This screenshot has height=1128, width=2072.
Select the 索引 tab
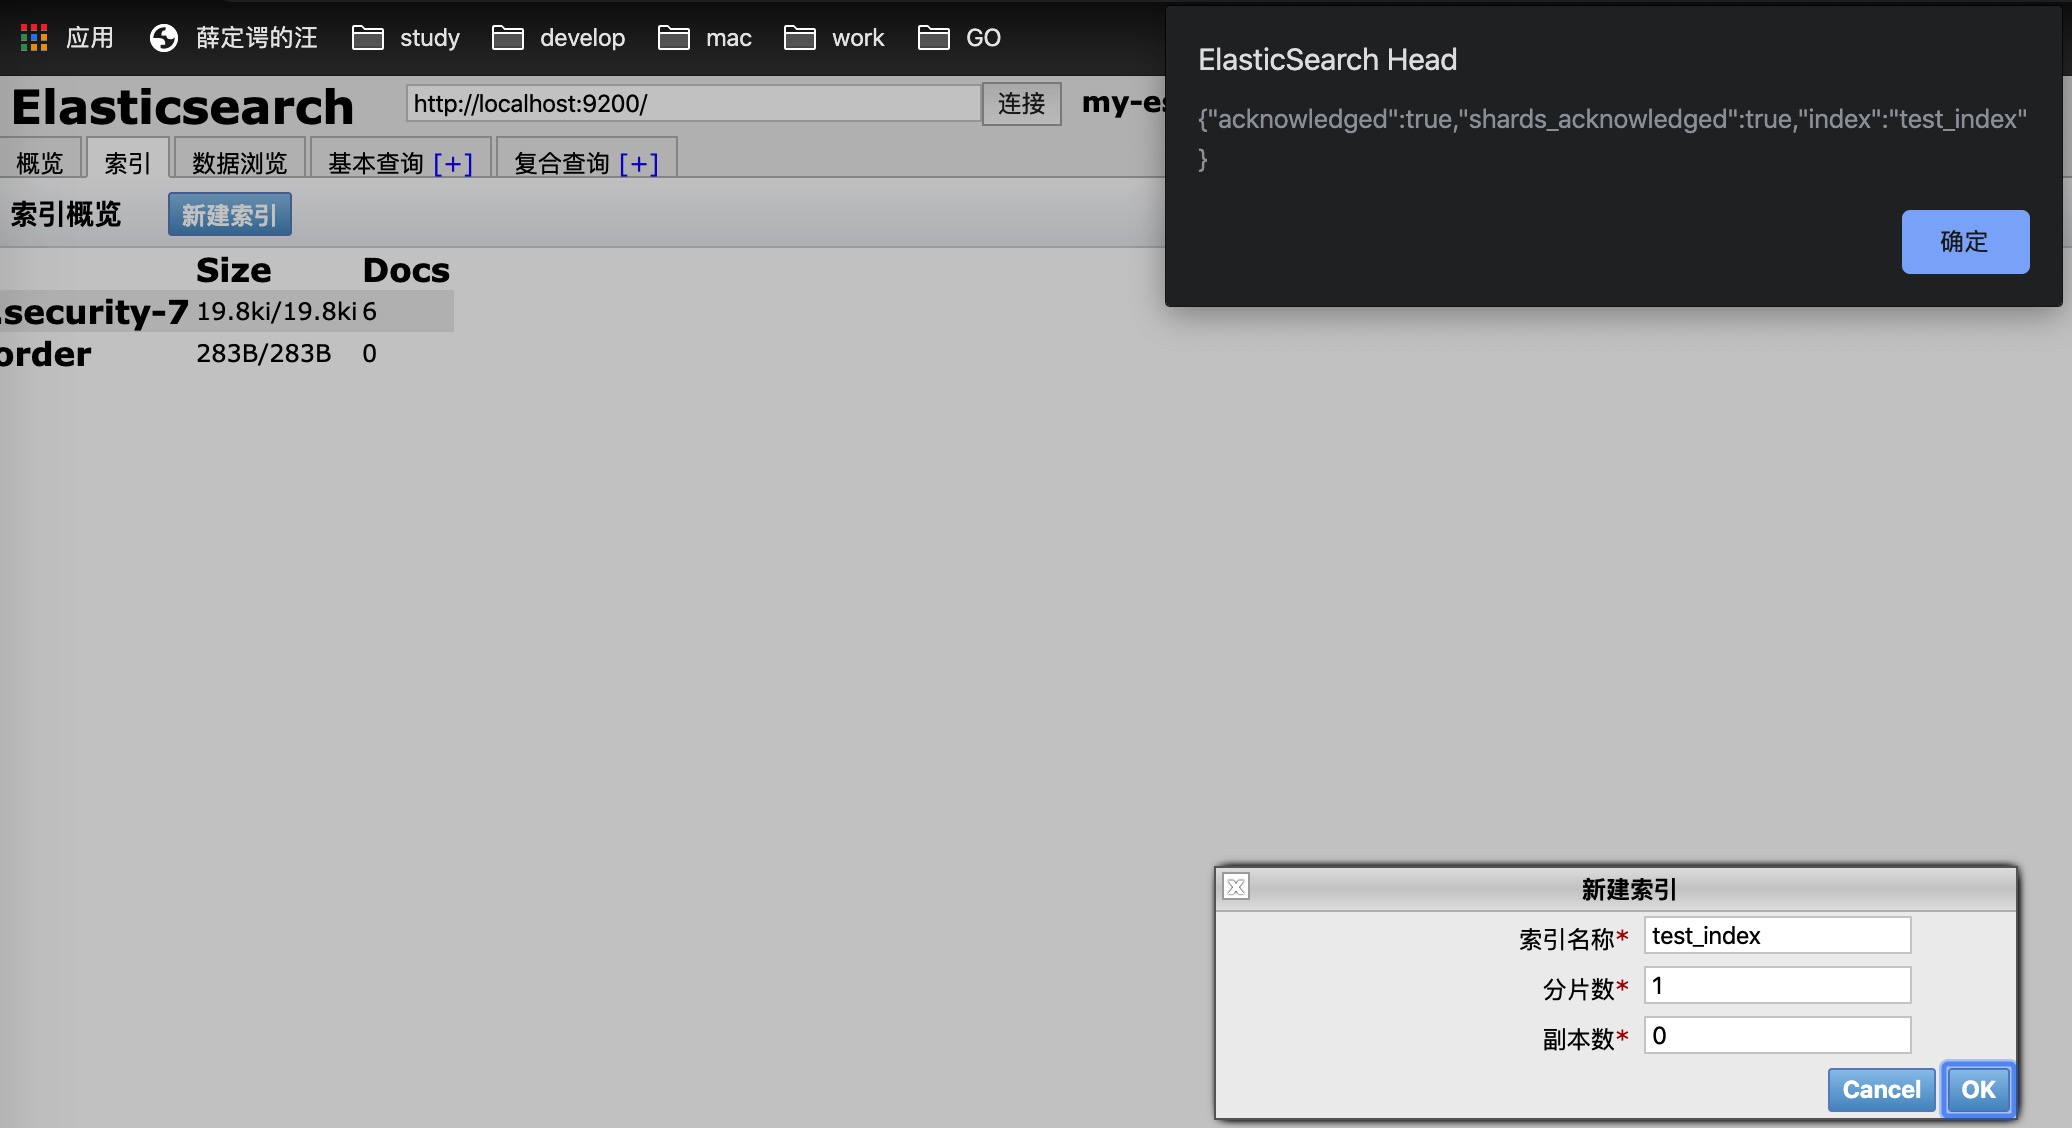click(x=127, y=163)
